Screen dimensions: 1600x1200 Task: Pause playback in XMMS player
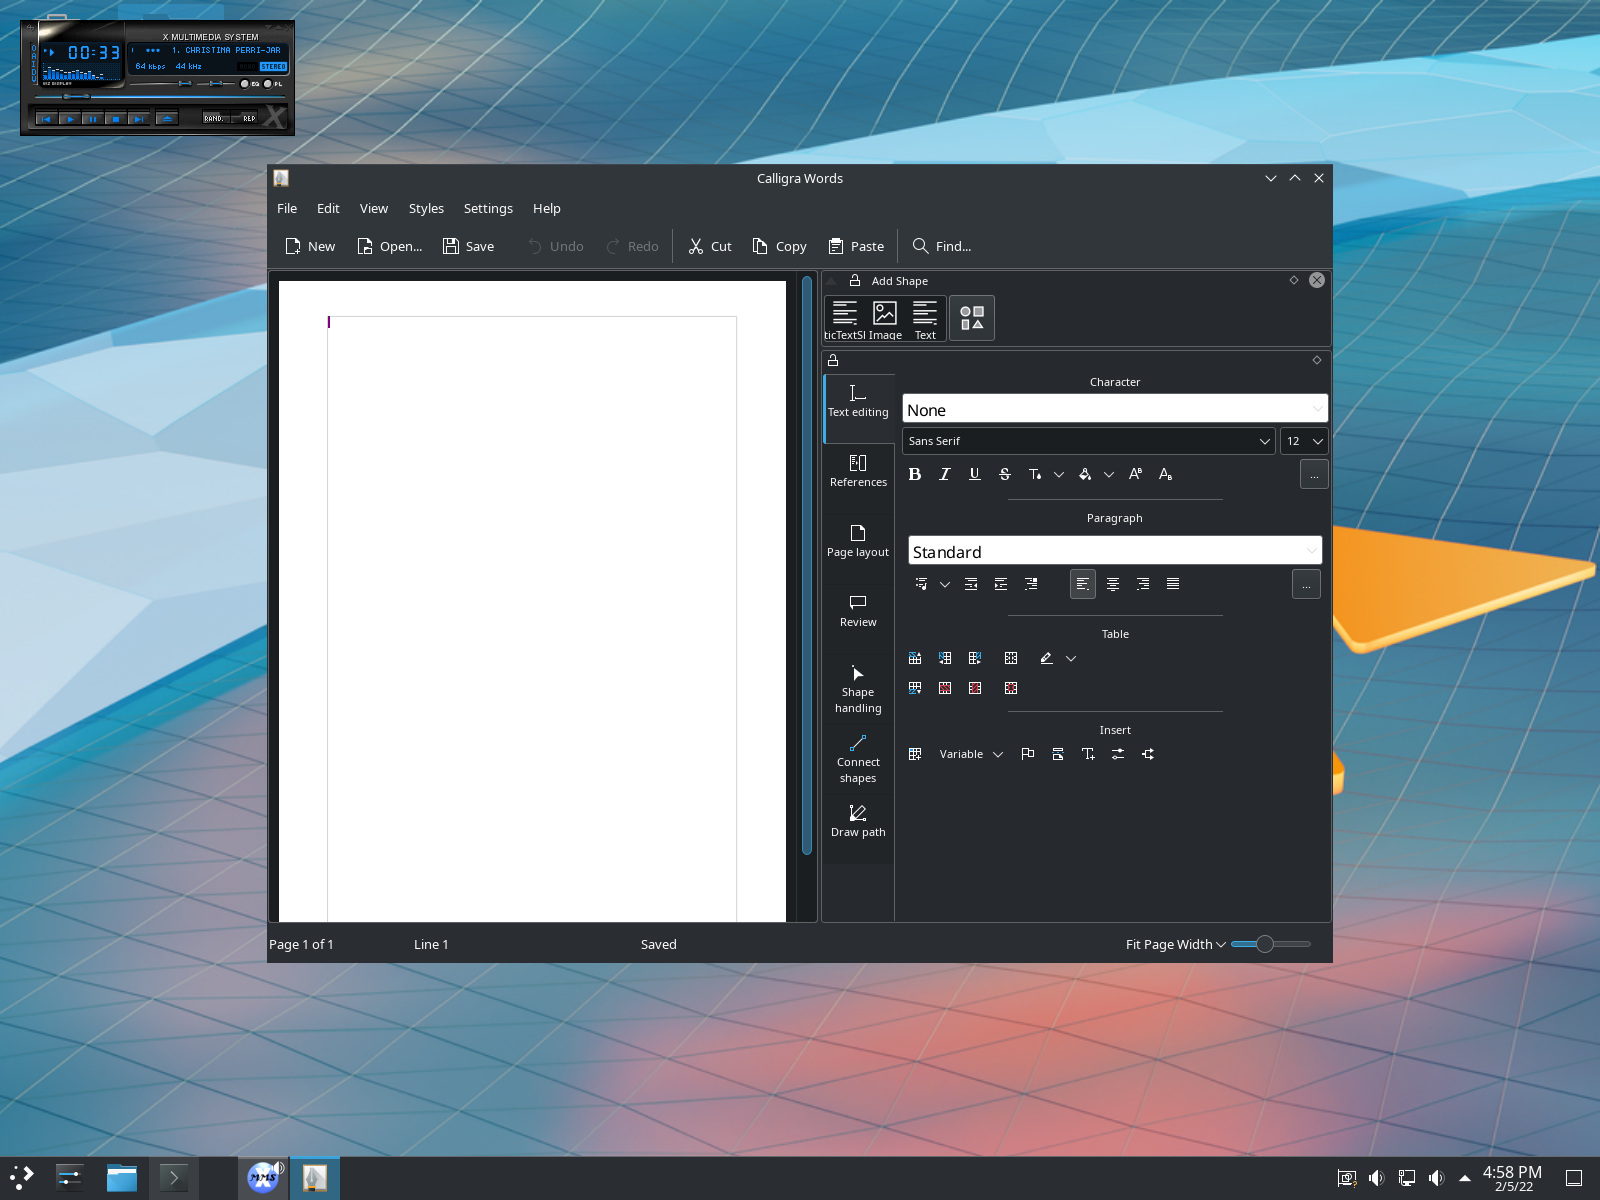point(92,118)
